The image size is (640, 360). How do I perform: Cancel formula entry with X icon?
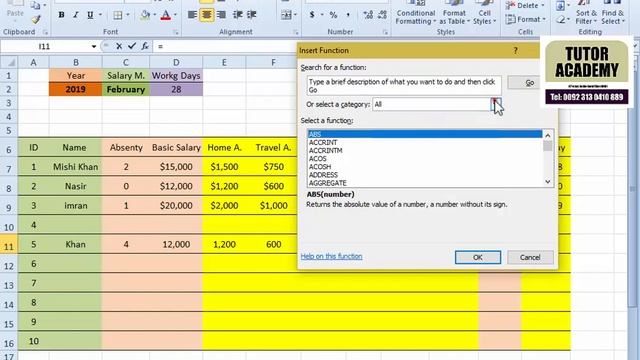tap(119, 47)
